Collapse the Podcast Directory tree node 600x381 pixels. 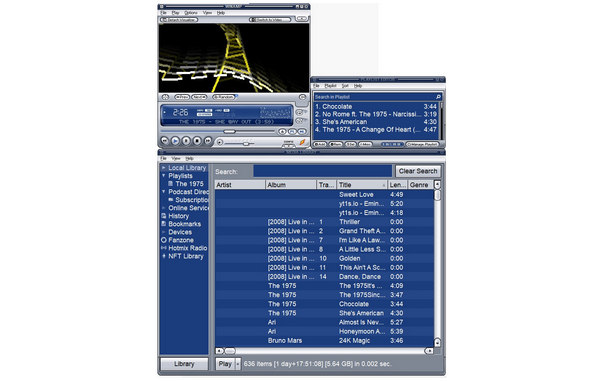pos(163,192)
